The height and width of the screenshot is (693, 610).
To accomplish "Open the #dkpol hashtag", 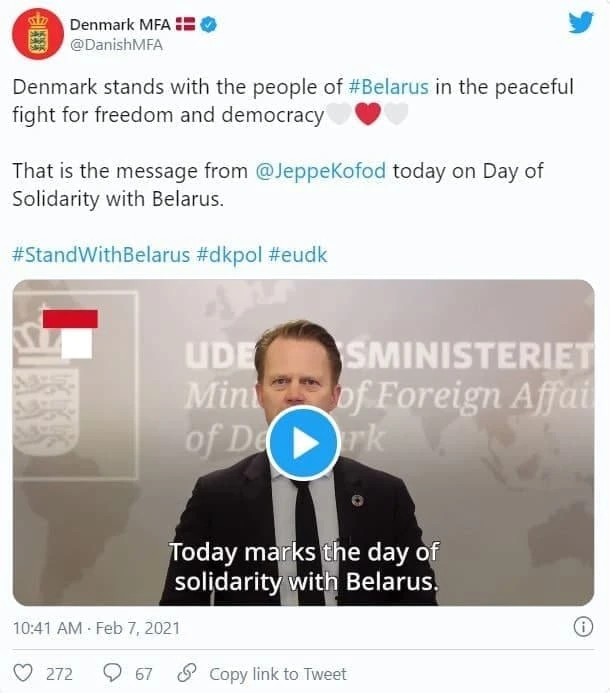I will tap(229, 255).
